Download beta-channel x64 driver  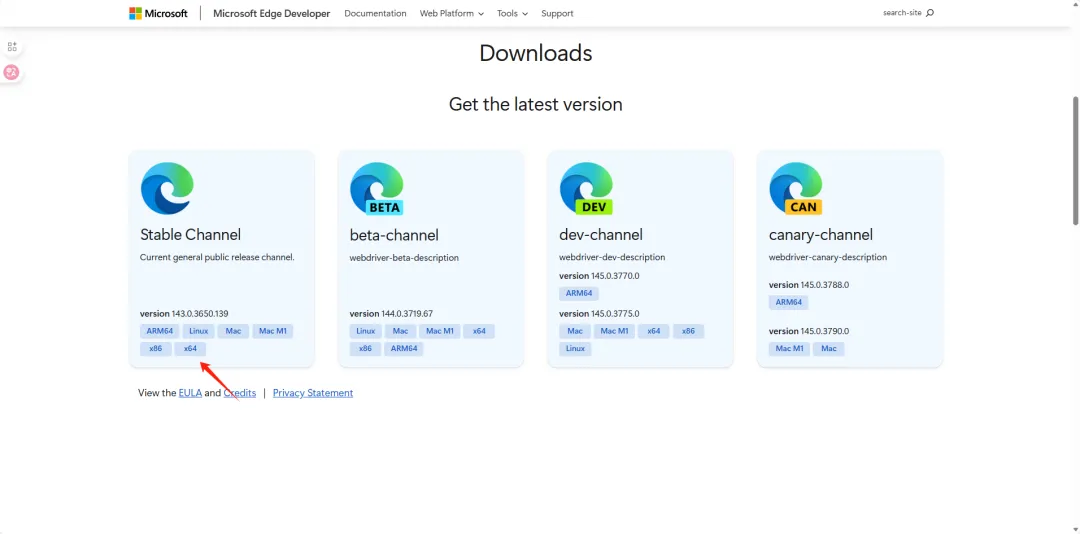coord(479,331)
